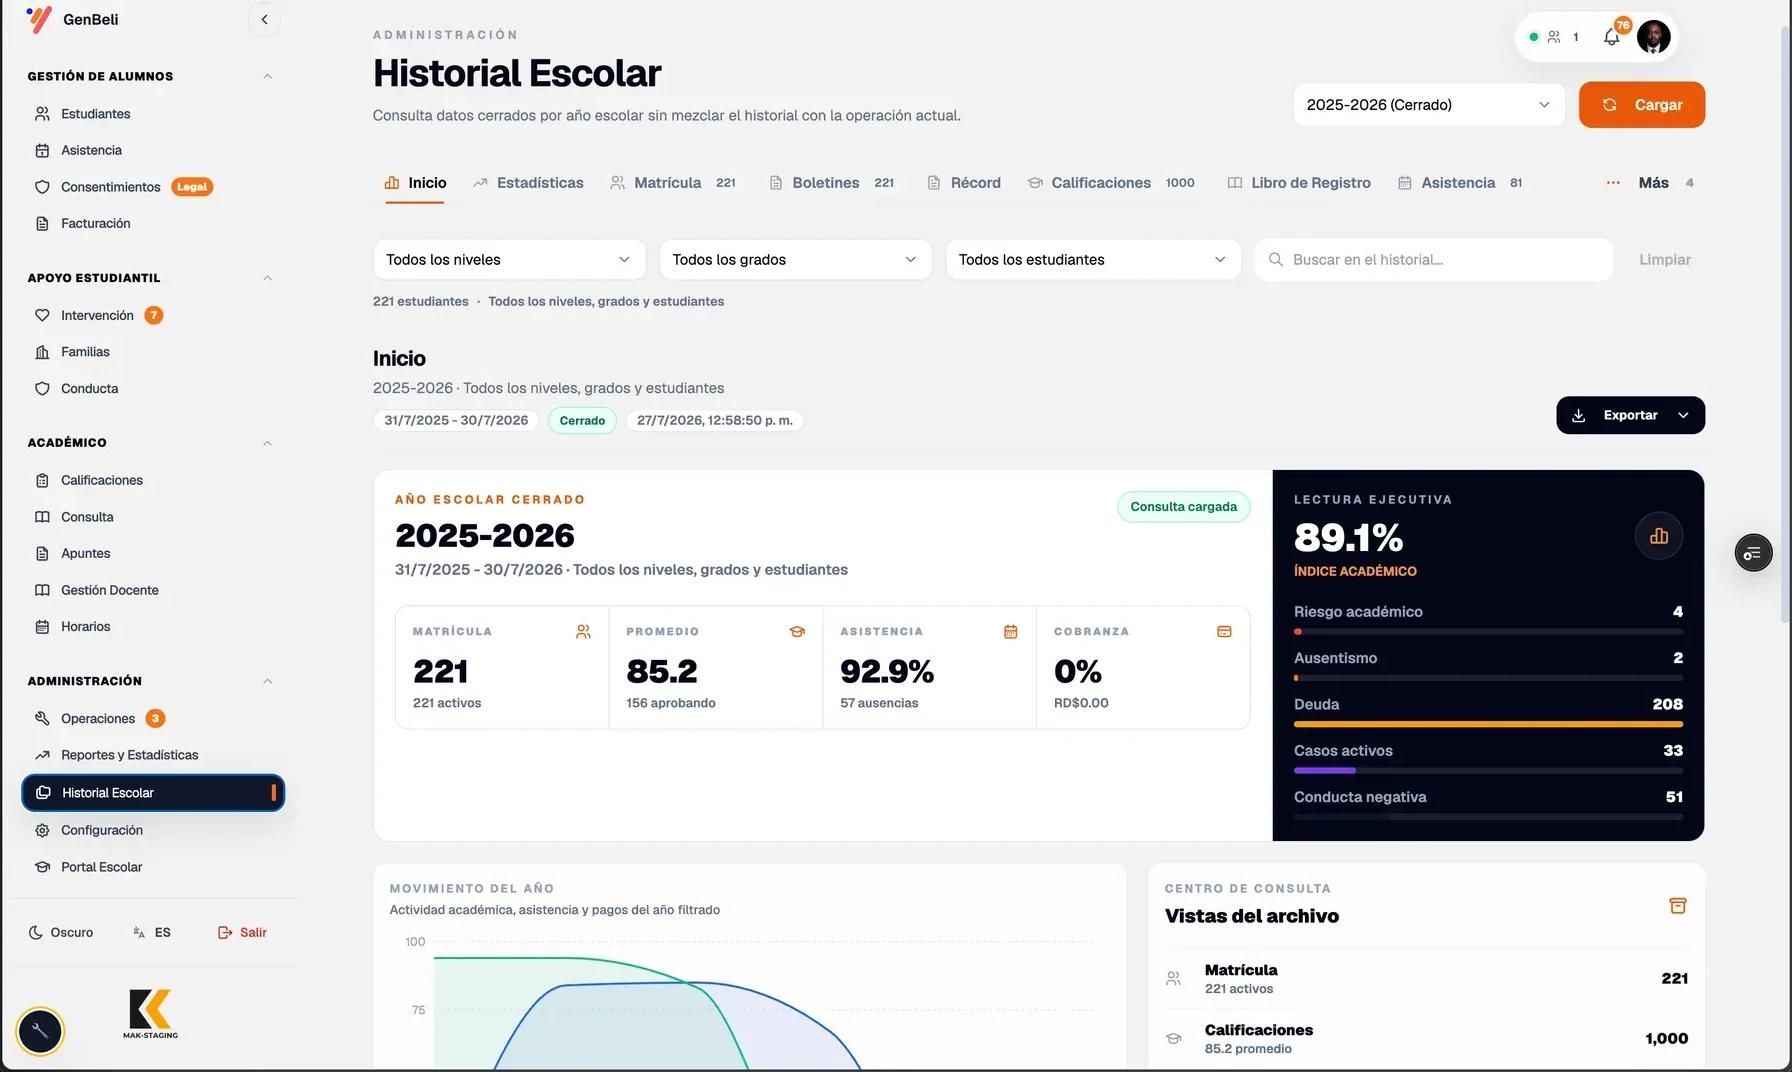The height and width of the screenshot is (1072, 1792).
Task: Collapse the Académico section
Action: pyautogui.click(x=267, y=443)
